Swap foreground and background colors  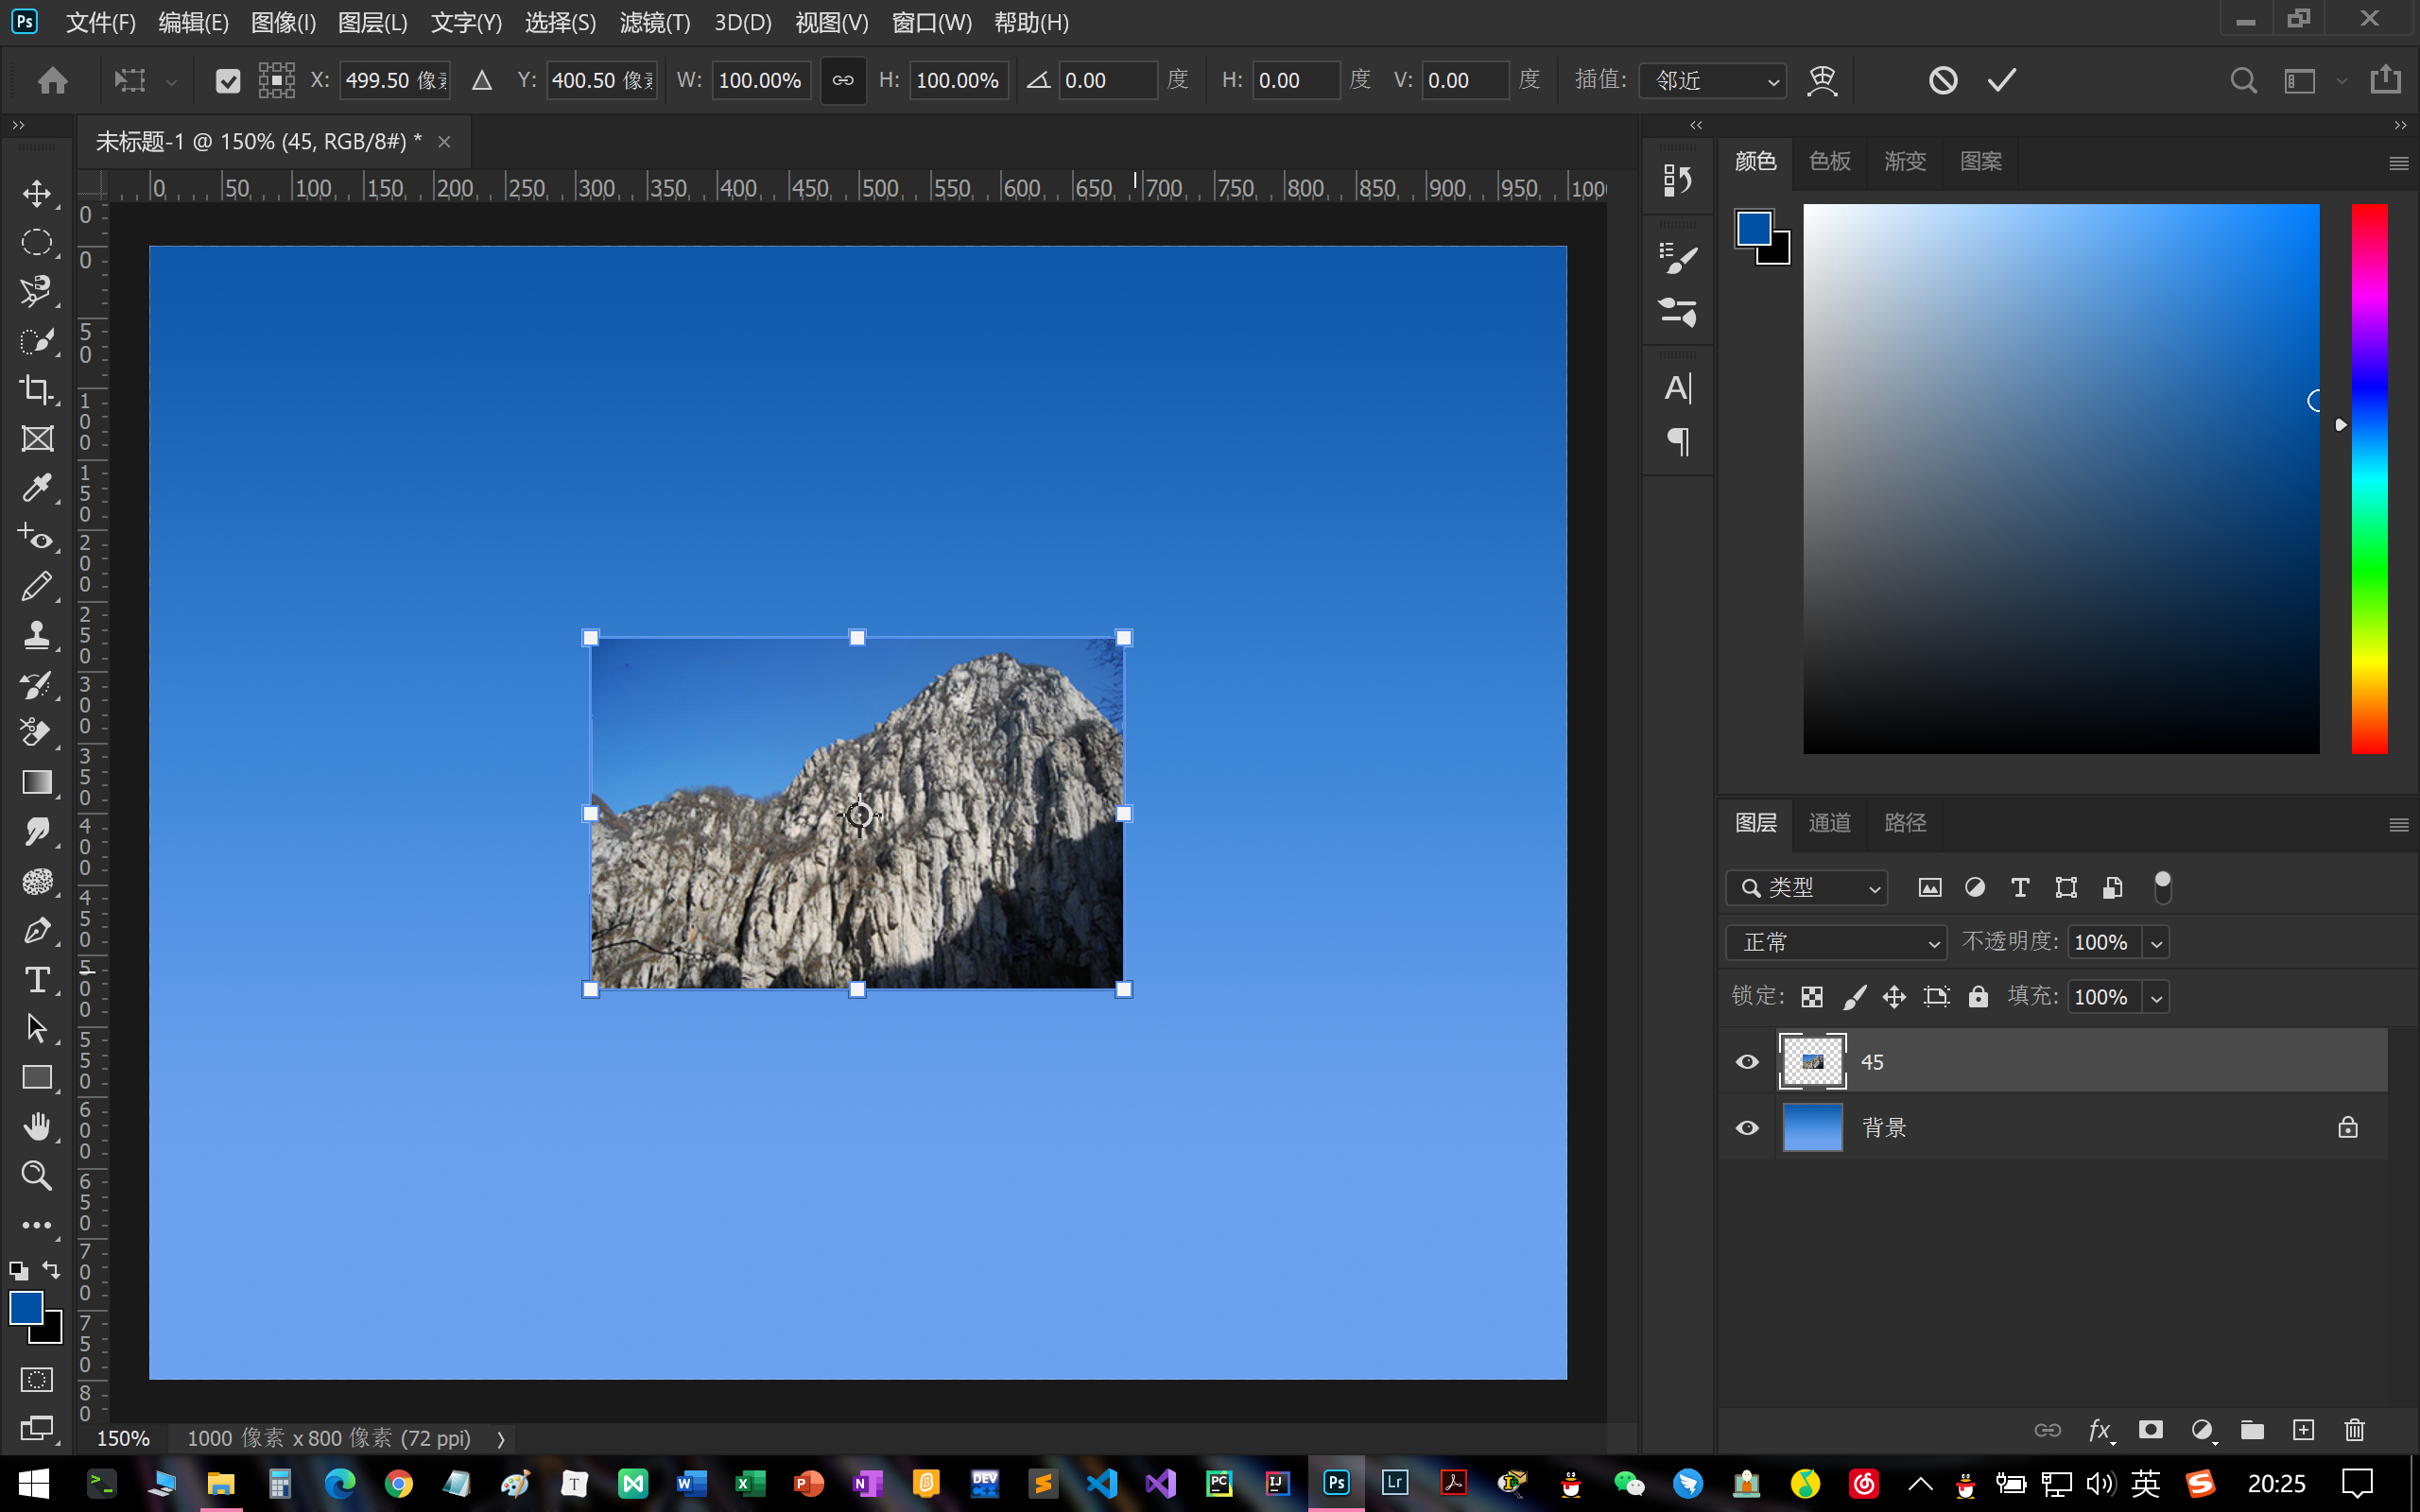pyautogui.click(x=51, y=1270)
